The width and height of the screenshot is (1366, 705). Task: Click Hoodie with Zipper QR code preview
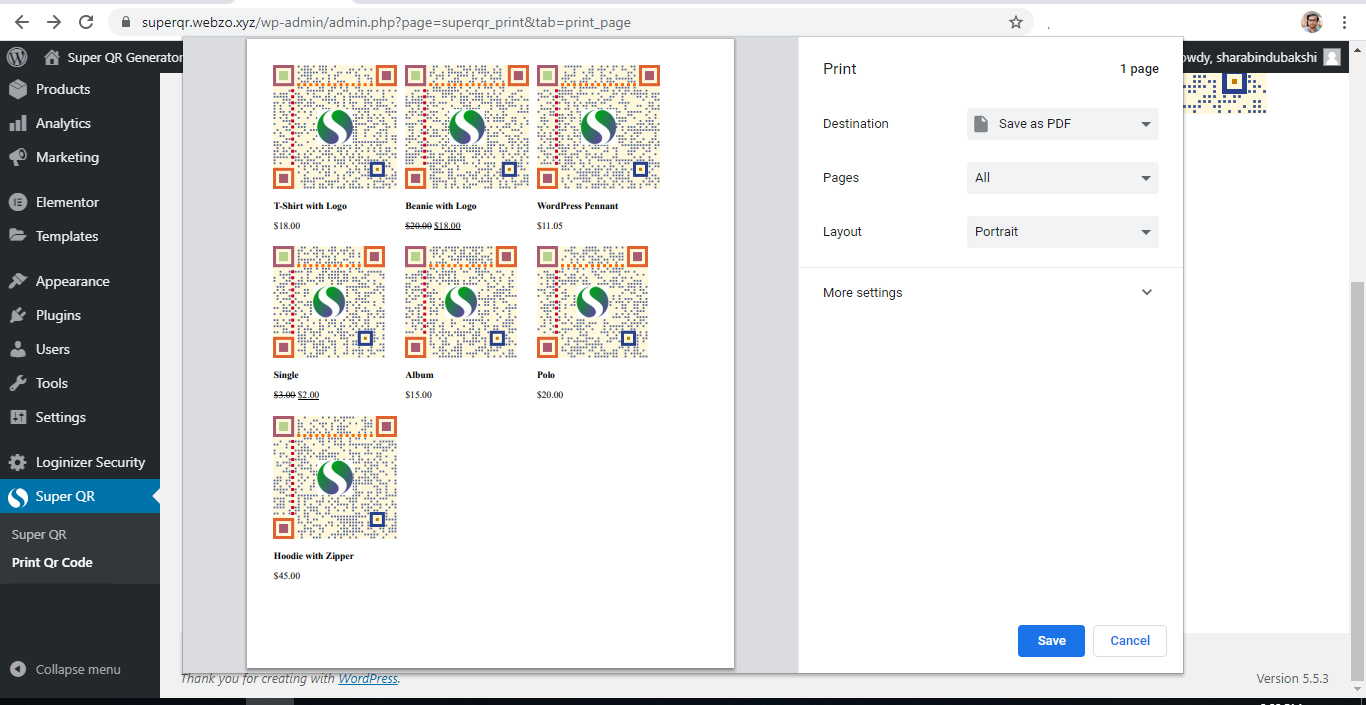click(335, 478)
